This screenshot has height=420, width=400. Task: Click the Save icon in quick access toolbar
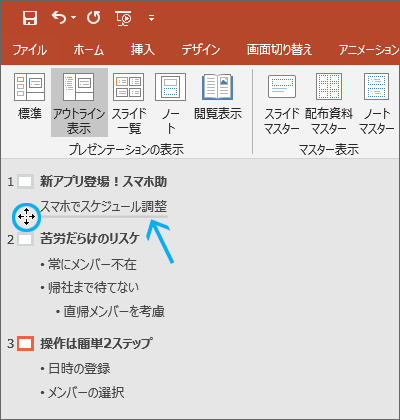point(30,17)
